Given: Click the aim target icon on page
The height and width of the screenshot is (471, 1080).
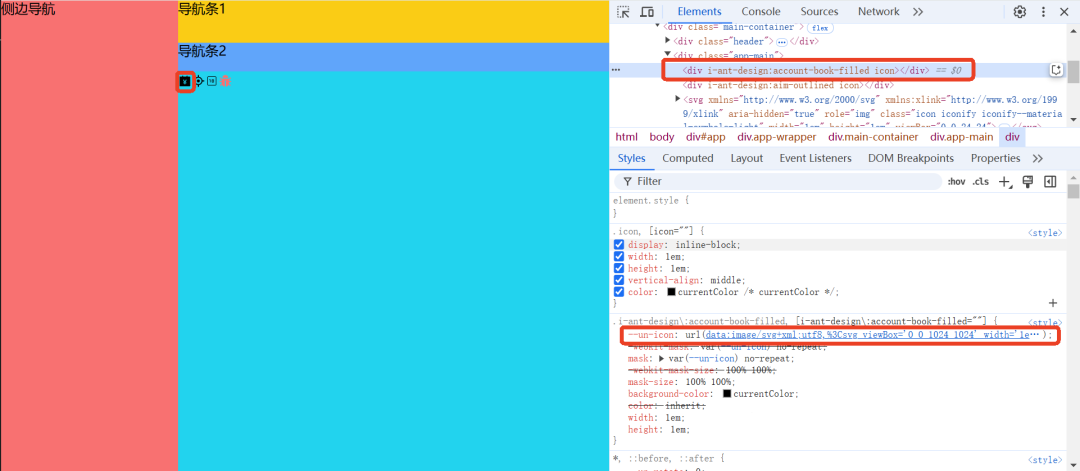Looking at the screenshot, I should click(198, 81).
